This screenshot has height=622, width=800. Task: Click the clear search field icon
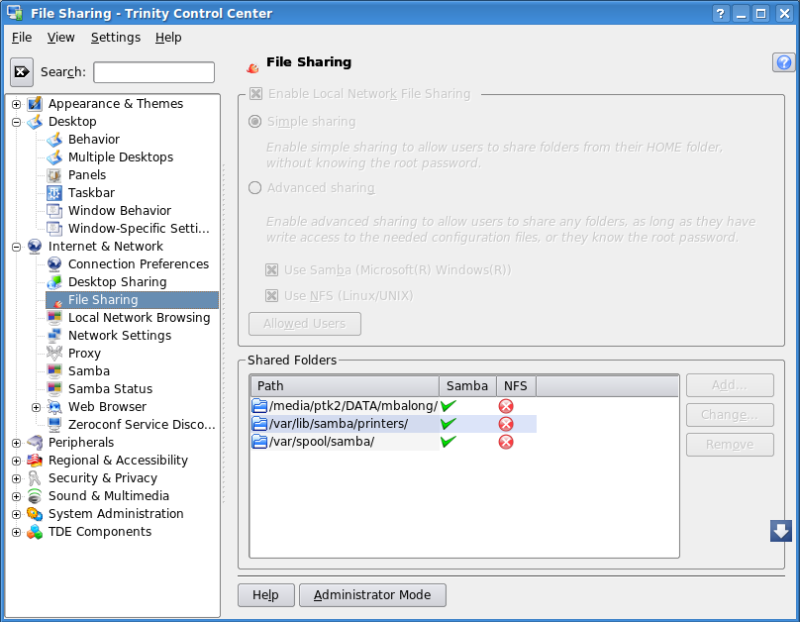click(22, 72)
